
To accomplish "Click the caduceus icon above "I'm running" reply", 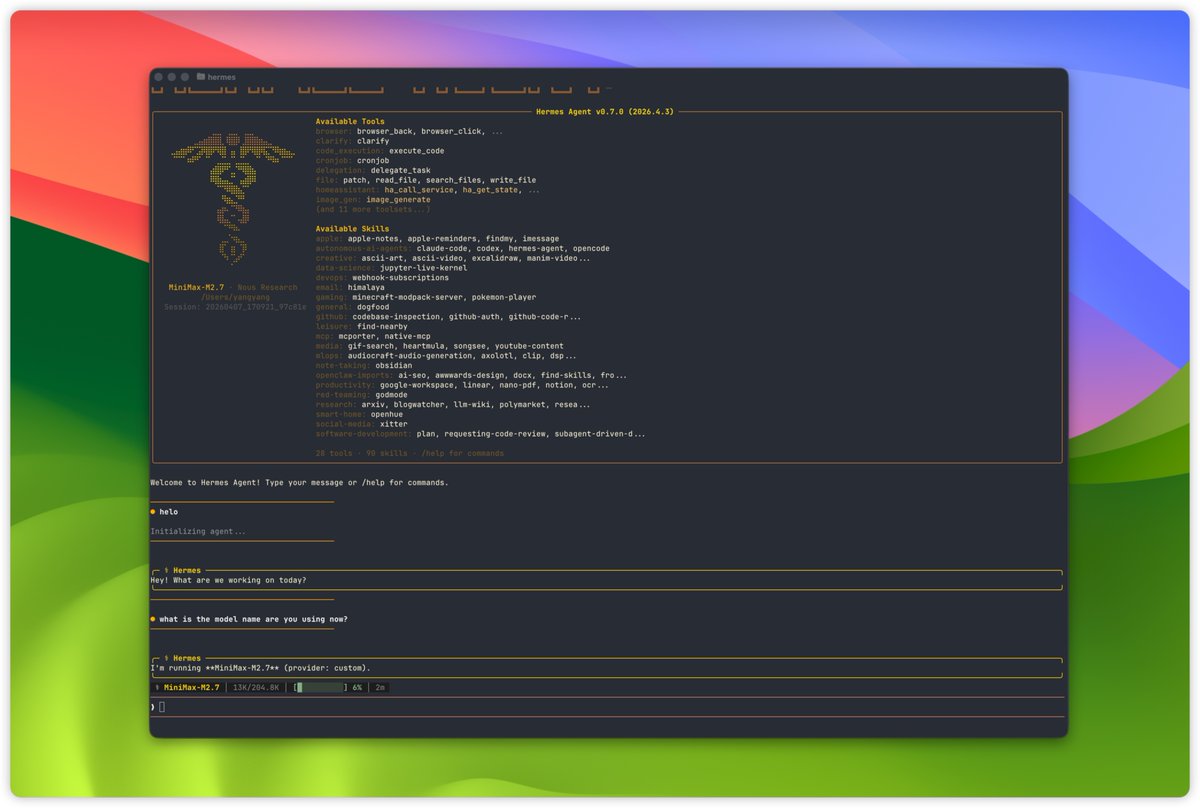I will tap(167, 658).
